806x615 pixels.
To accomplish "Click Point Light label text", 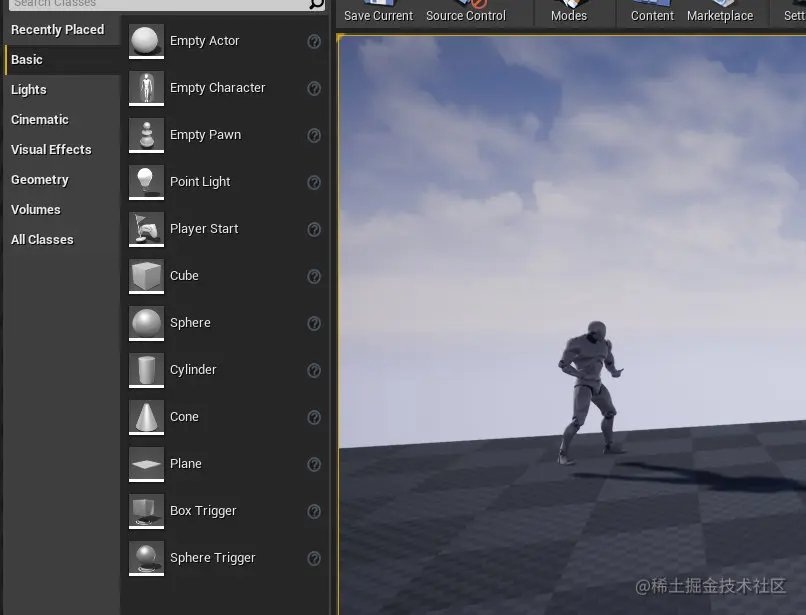I will pyautogui.click(x=200, y=182).
